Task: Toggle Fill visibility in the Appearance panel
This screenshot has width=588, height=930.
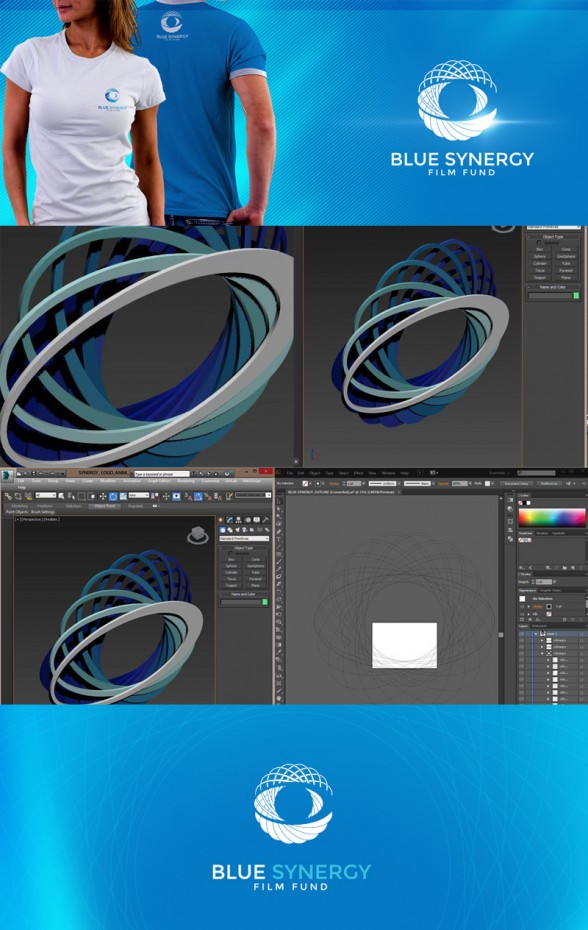Action: pos(522,614)
